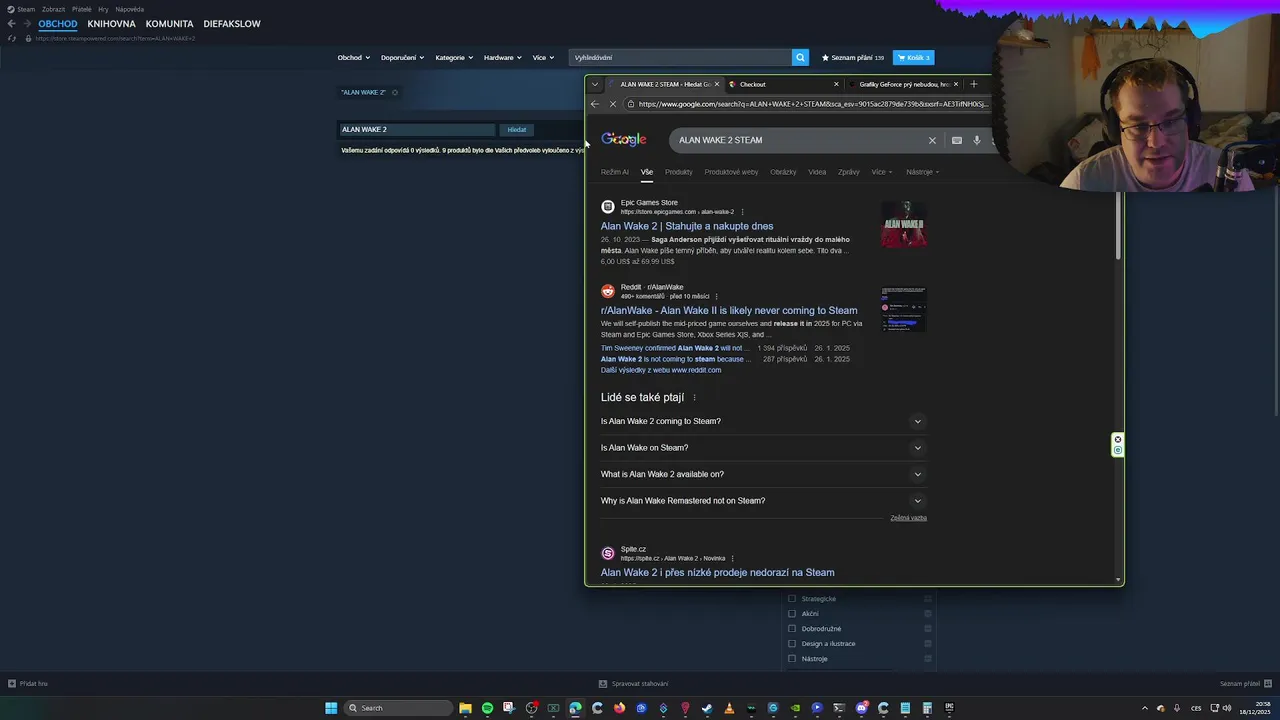This screenshot has width=1280, height=720.
Task: Open the browser tab list chevron
Action: 595,84
